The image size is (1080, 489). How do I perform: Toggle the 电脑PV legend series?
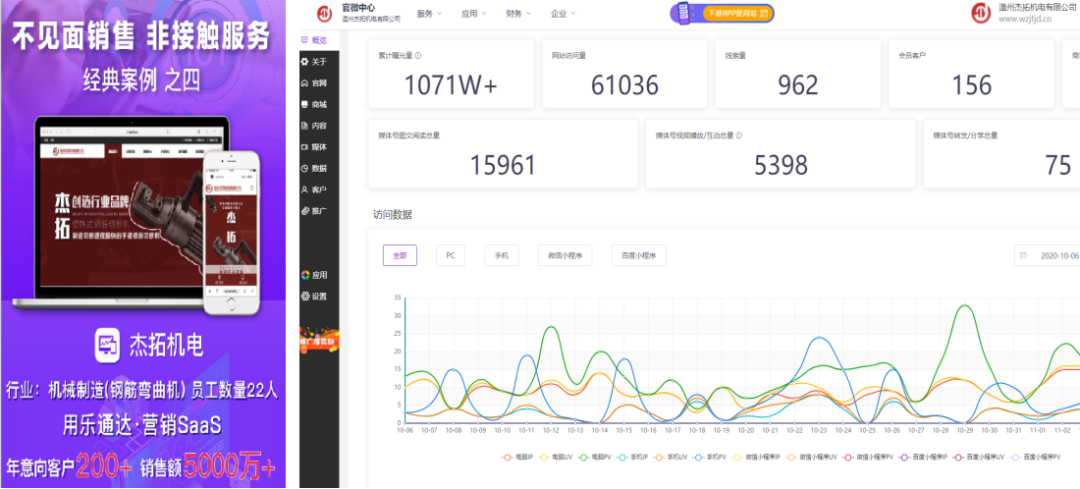point(594,457)
